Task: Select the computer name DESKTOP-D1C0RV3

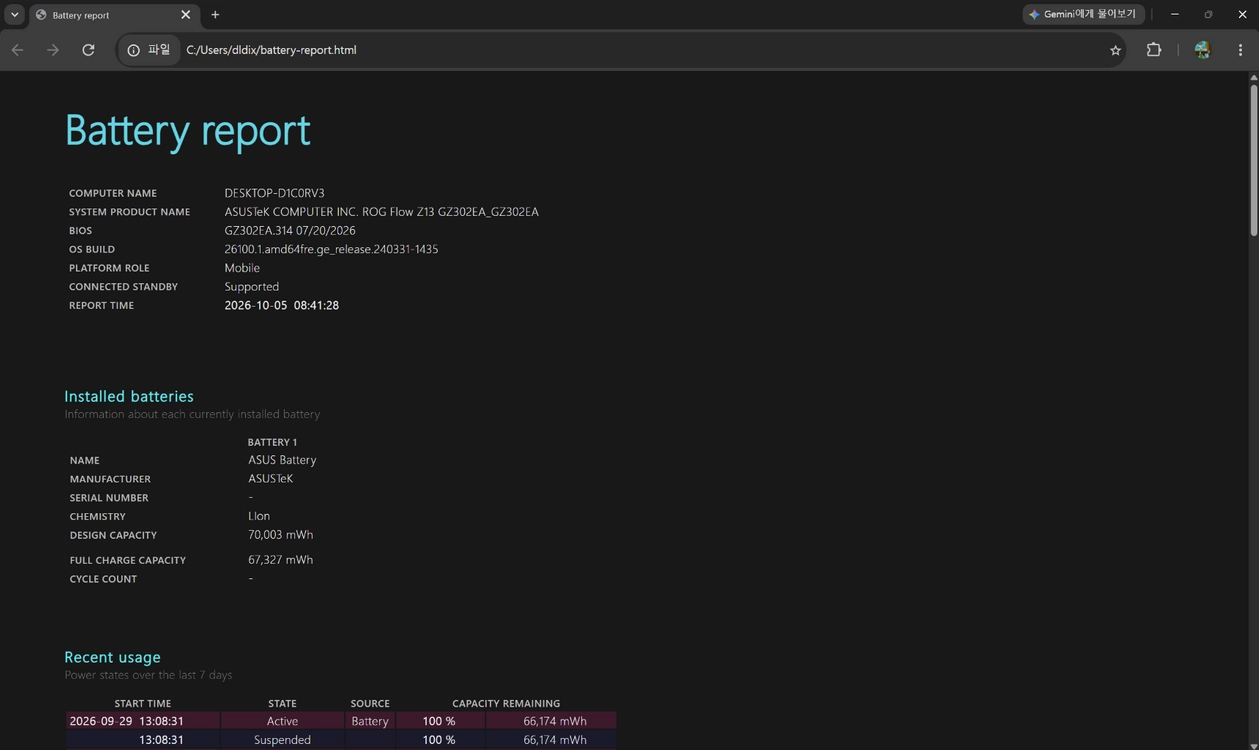Action: [274, 193]
